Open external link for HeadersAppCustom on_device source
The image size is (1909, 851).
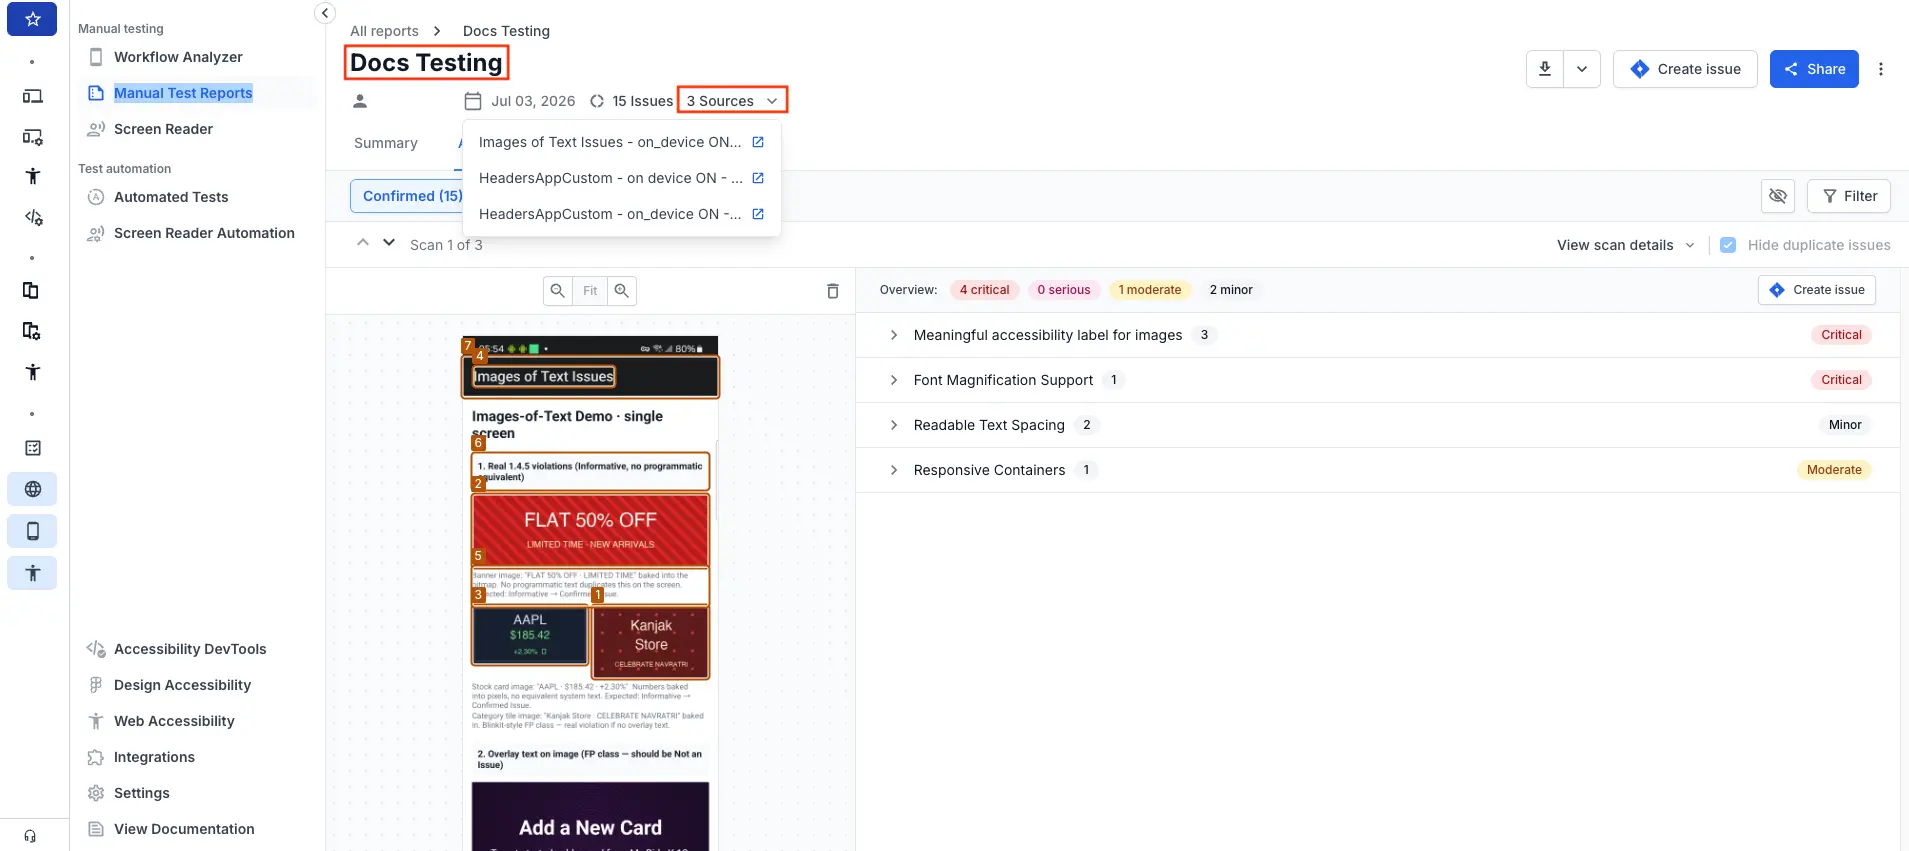coord(758,214)
